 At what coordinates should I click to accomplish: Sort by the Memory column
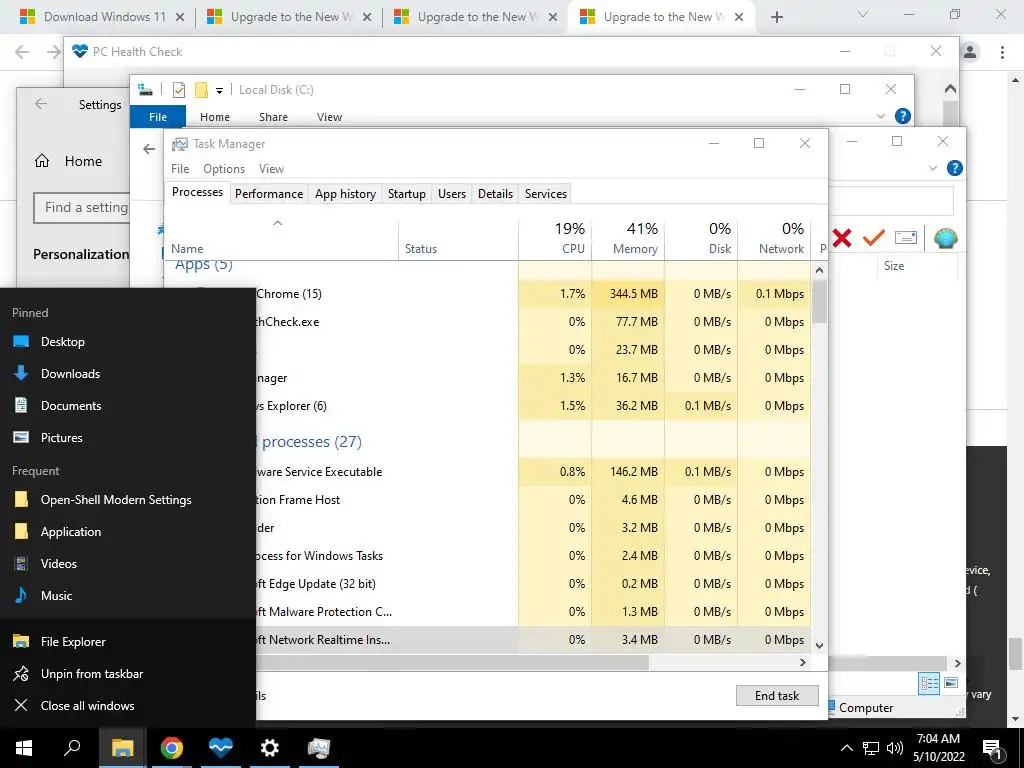click(628, 238)
